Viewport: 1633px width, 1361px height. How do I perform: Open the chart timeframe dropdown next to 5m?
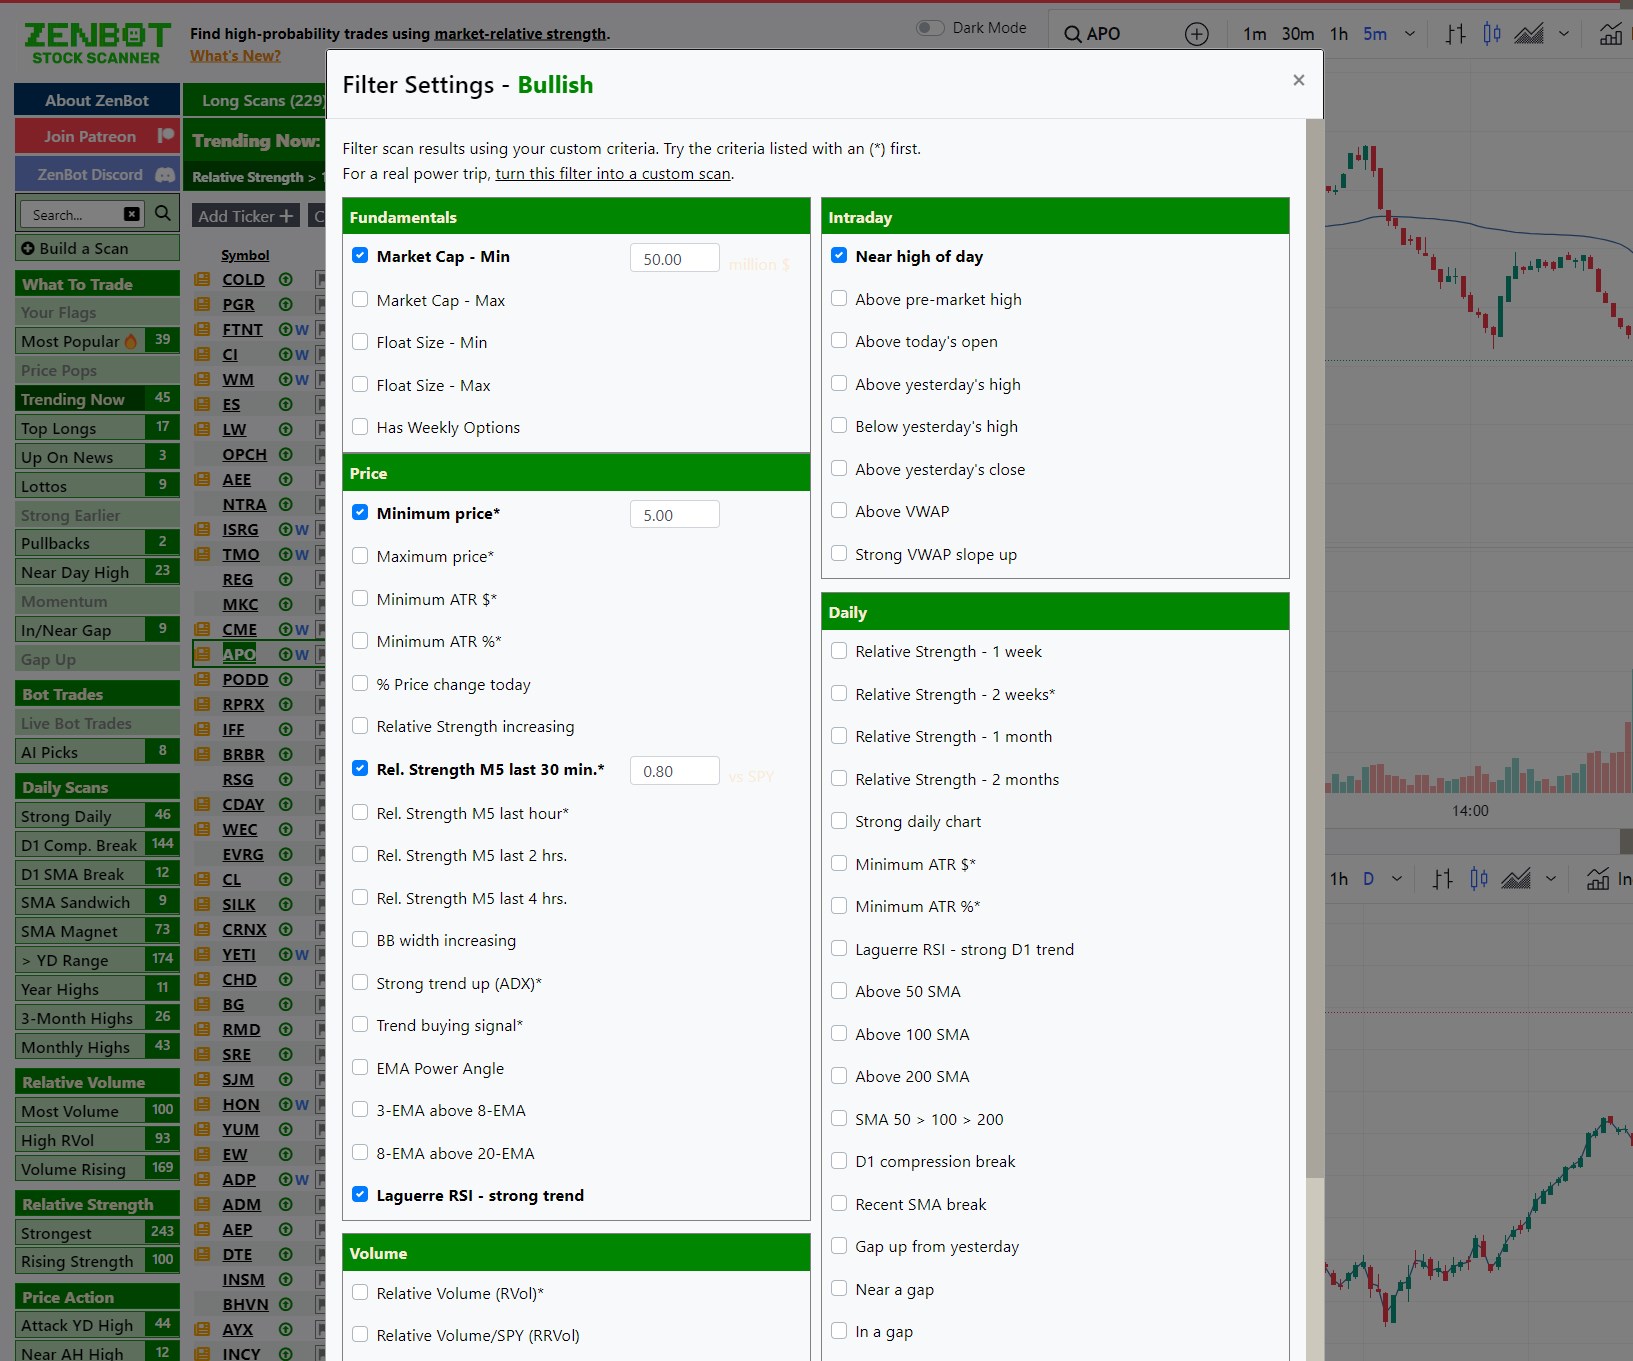coord(1409,33)
